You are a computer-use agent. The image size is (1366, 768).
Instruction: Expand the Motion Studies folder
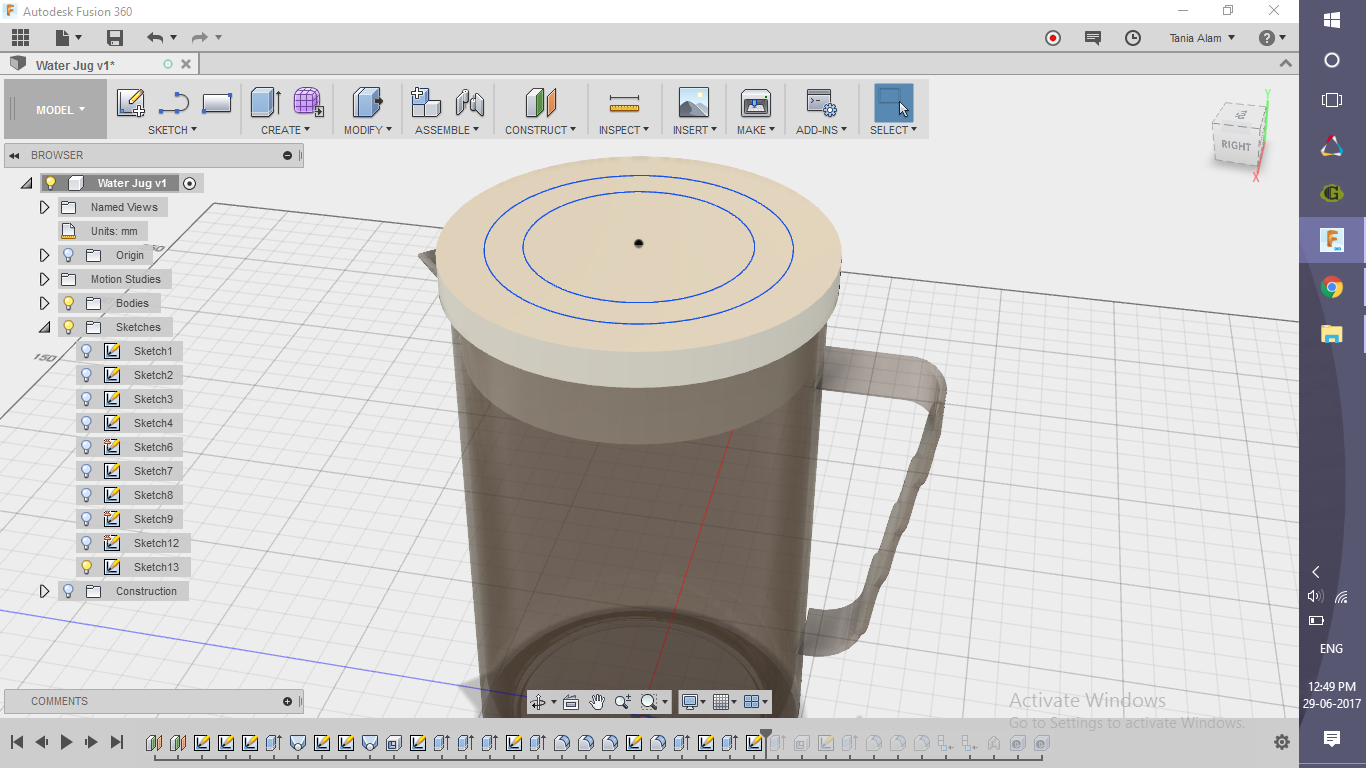pyautogui.click(x=44, y=279)
